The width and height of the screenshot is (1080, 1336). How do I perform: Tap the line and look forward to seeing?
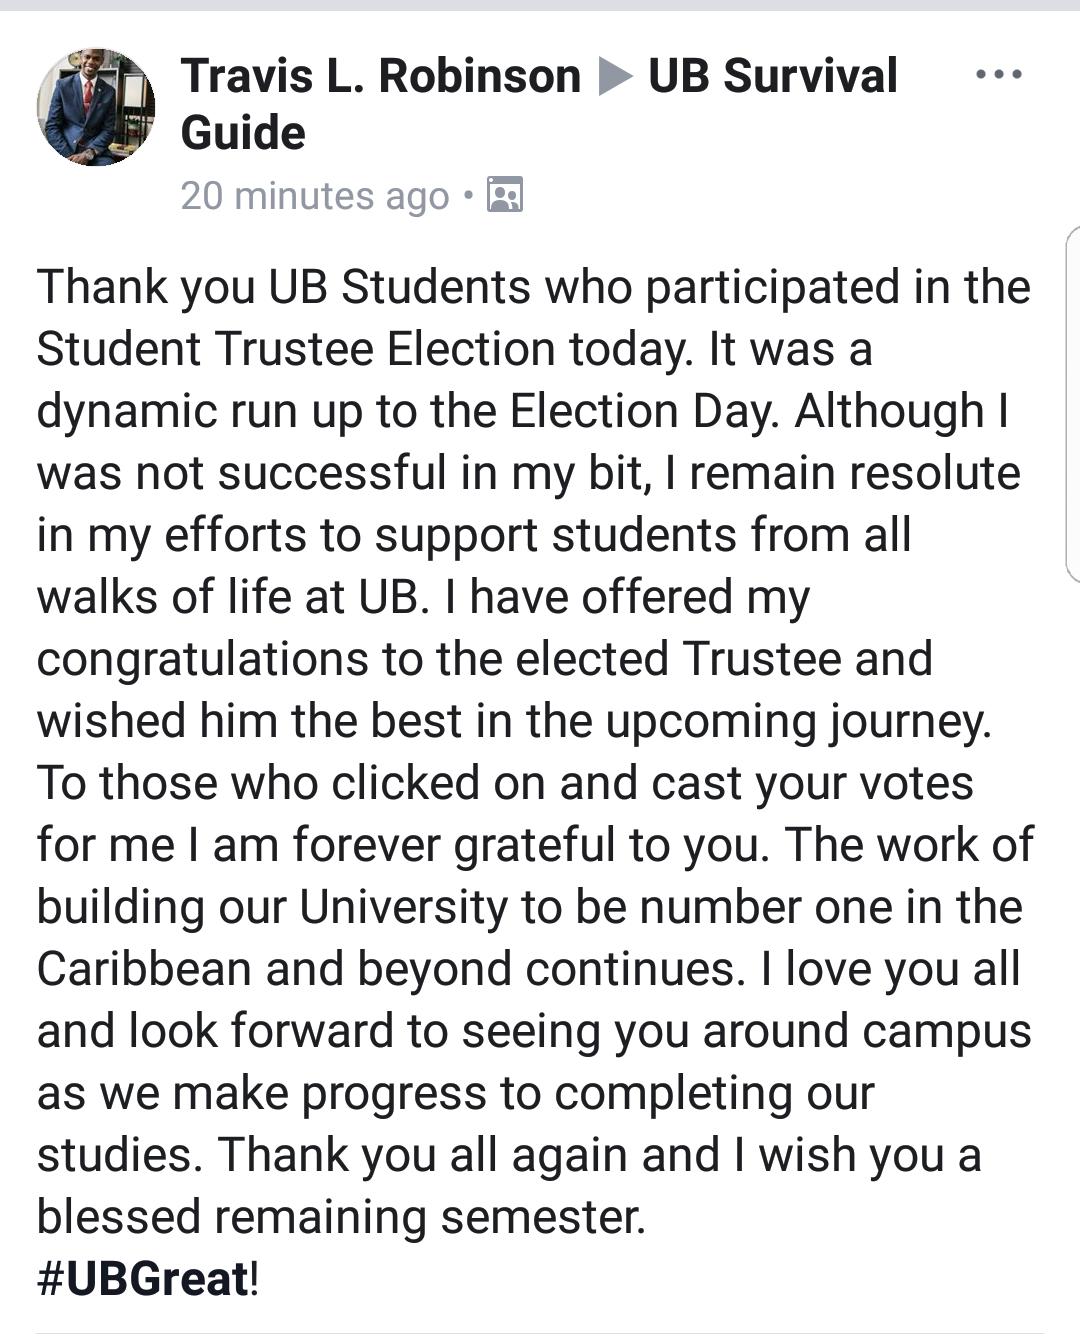click(x=534, y=1032)
